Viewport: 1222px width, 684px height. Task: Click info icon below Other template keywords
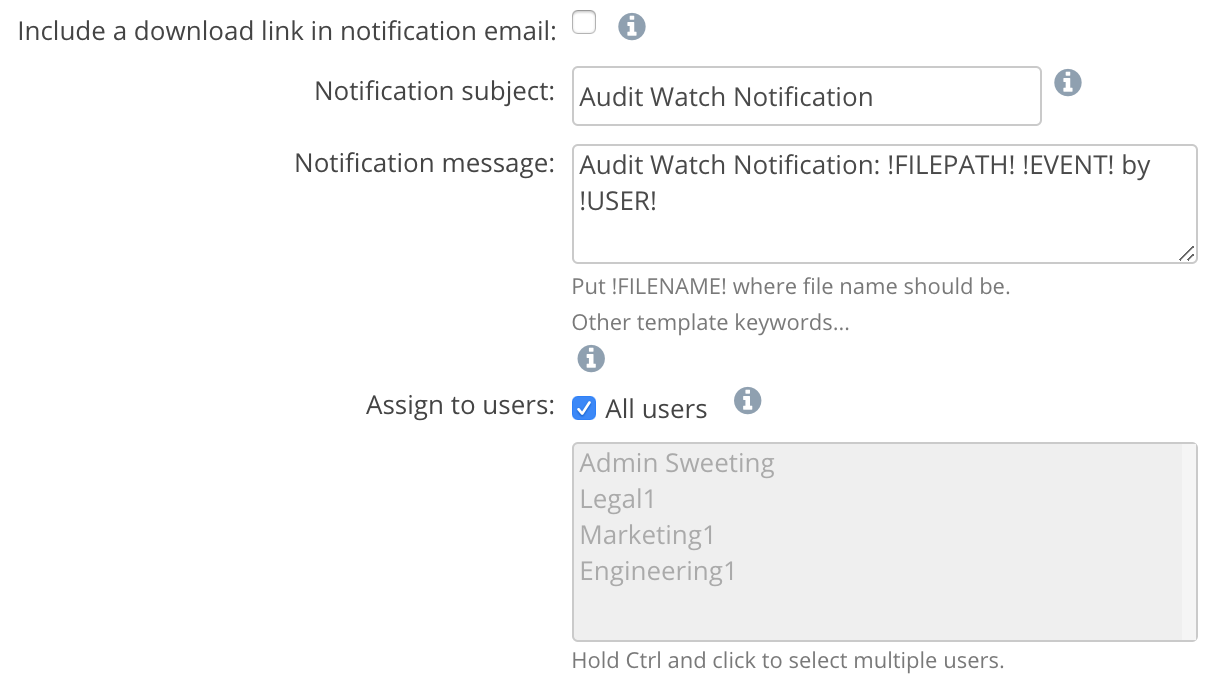click(591, 358)
